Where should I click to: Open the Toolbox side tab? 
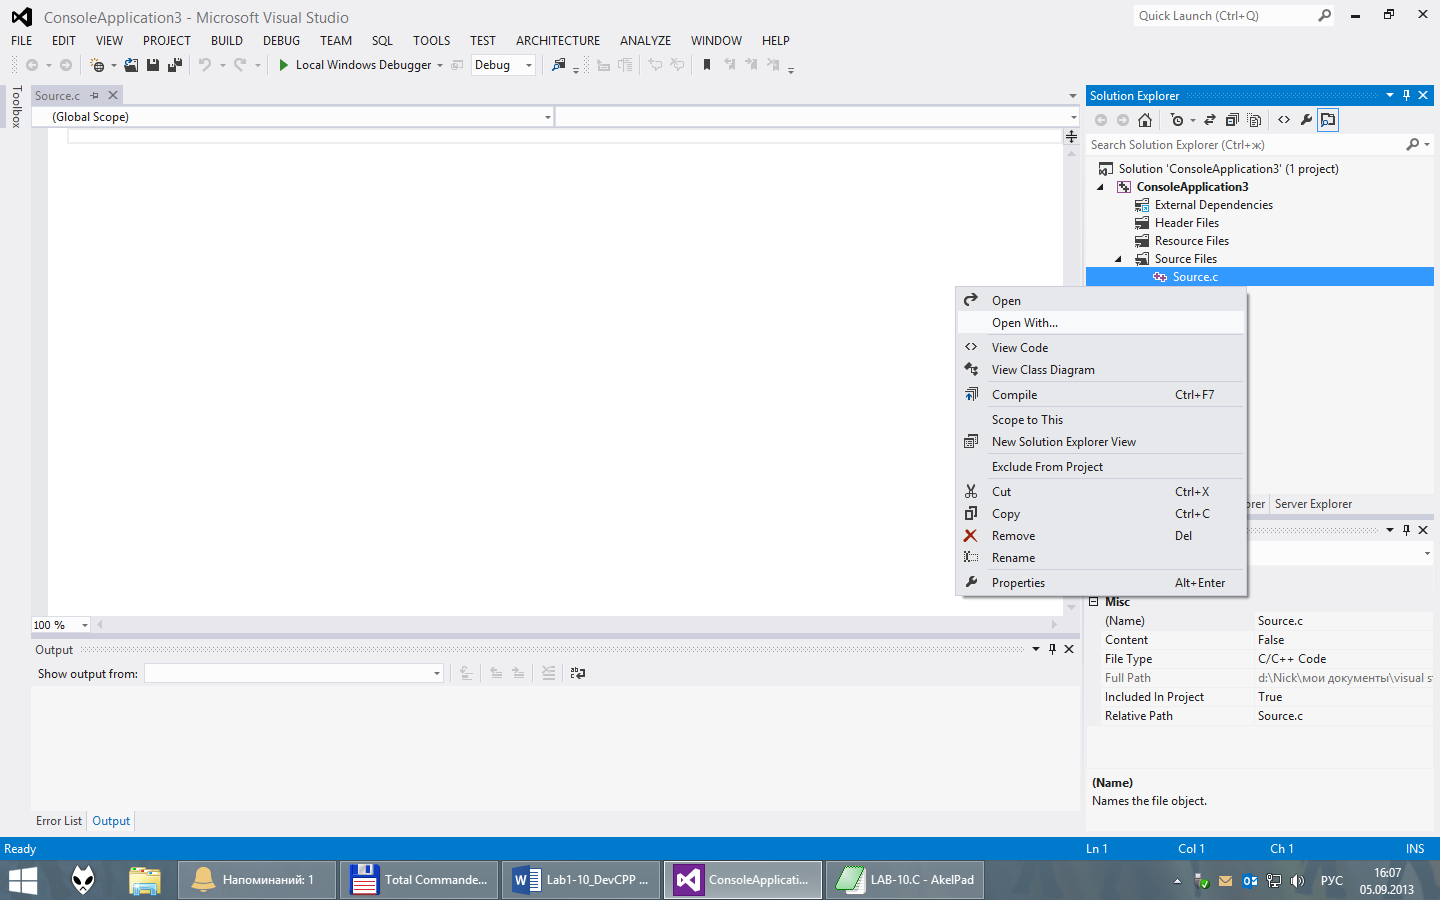pos(16,107)
